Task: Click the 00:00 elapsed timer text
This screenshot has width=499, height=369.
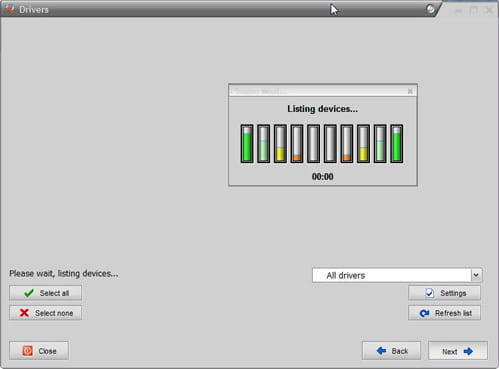Action: point(322,177)
